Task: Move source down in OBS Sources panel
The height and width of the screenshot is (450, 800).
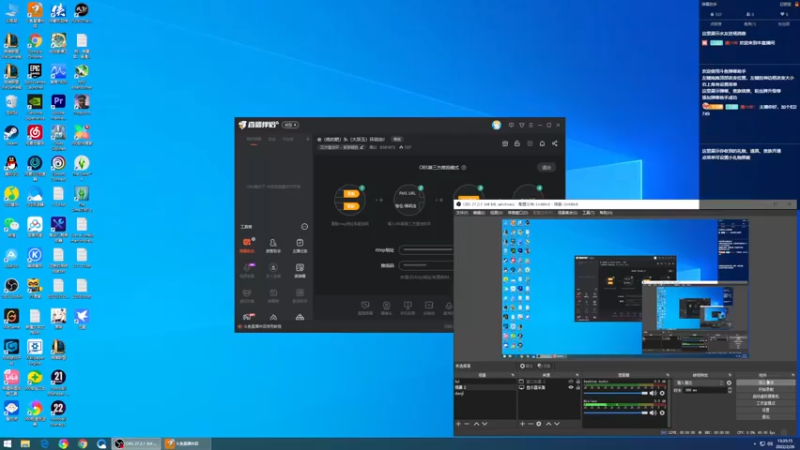Action: (557, 424)
